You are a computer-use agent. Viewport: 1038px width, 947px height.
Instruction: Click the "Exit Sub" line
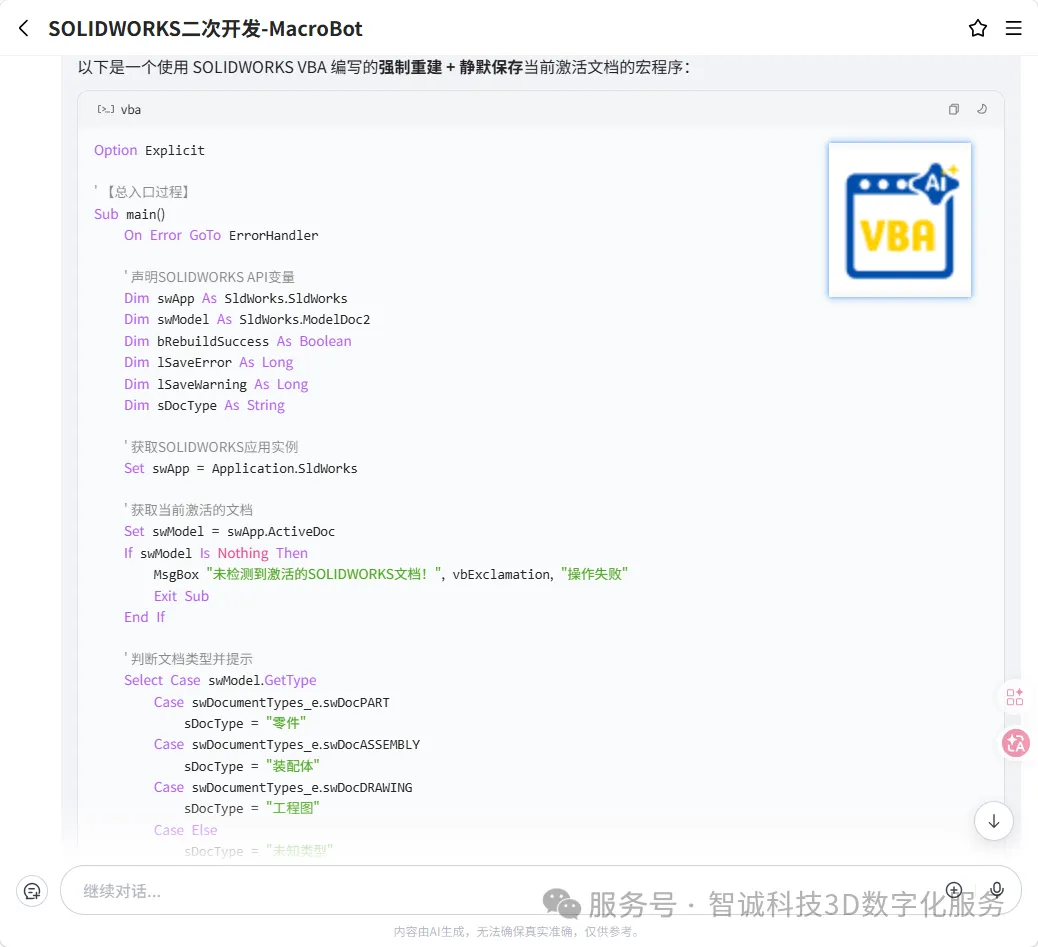(181, 596)
